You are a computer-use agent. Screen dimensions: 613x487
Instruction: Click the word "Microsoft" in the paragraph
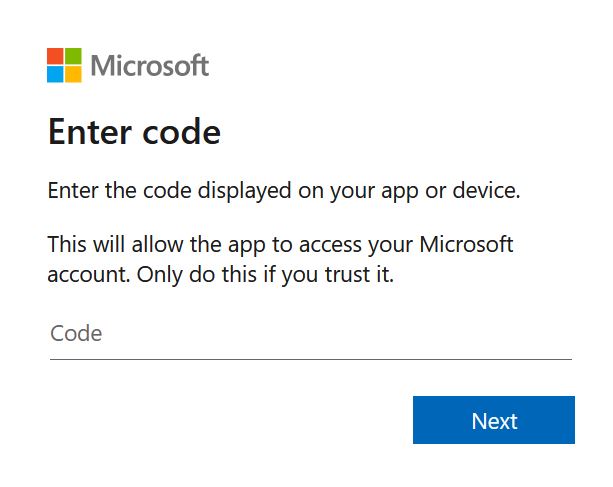pyautogui.click(x=466, y=244)
